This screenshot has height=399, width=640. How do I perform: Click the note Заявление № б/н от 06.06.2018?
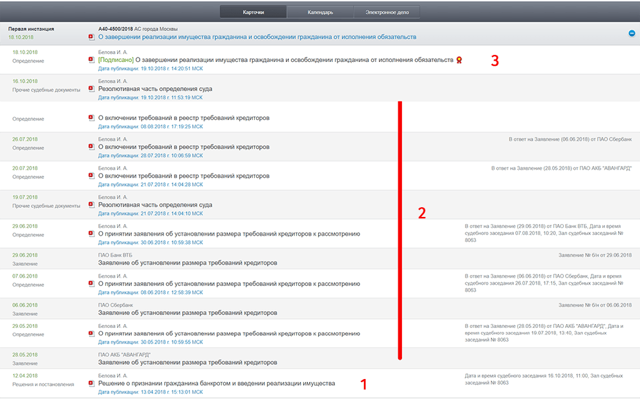(x=595, y=305)
